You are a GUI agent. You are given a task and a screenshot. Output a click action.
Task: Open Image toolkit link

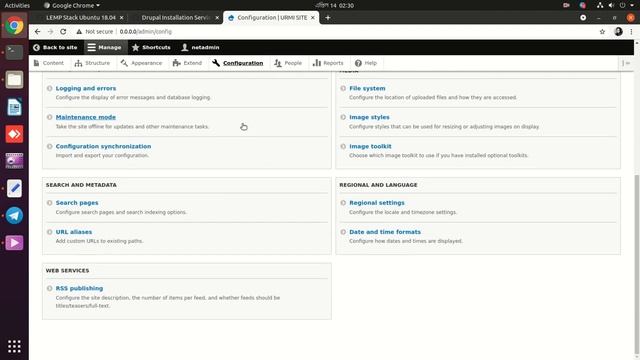(x=370, y=146)
